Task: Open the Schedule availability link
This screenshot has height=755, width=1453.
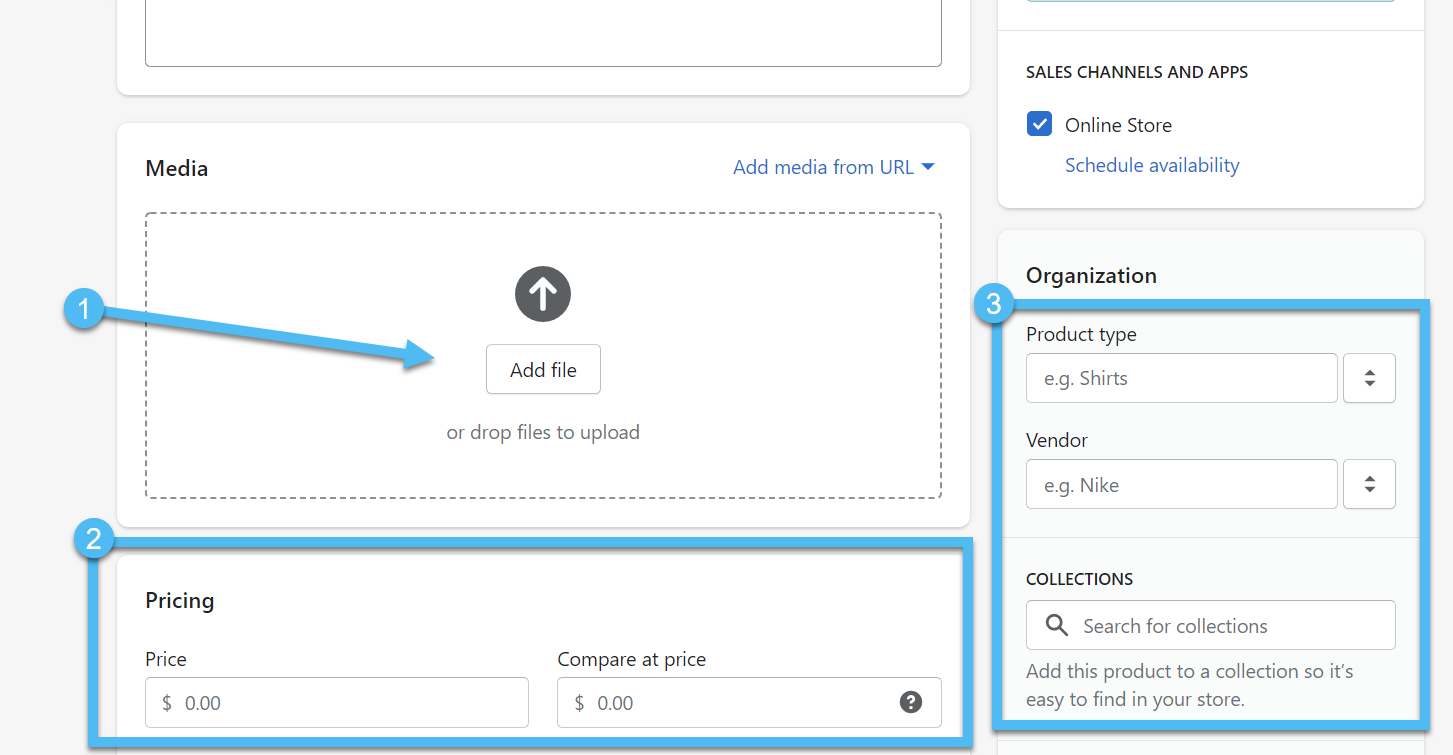Action: pos(1152,166)
